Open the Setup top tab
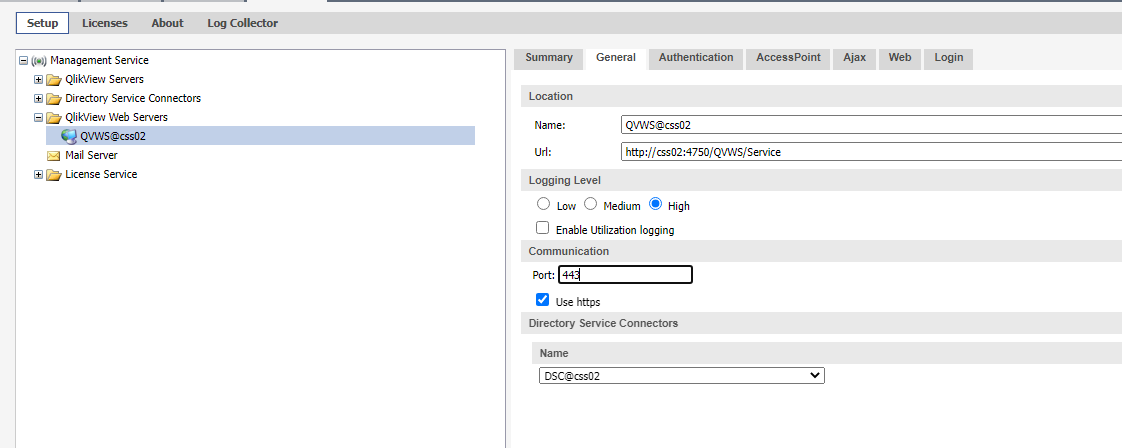1122x448 pixels. point(42,23)
